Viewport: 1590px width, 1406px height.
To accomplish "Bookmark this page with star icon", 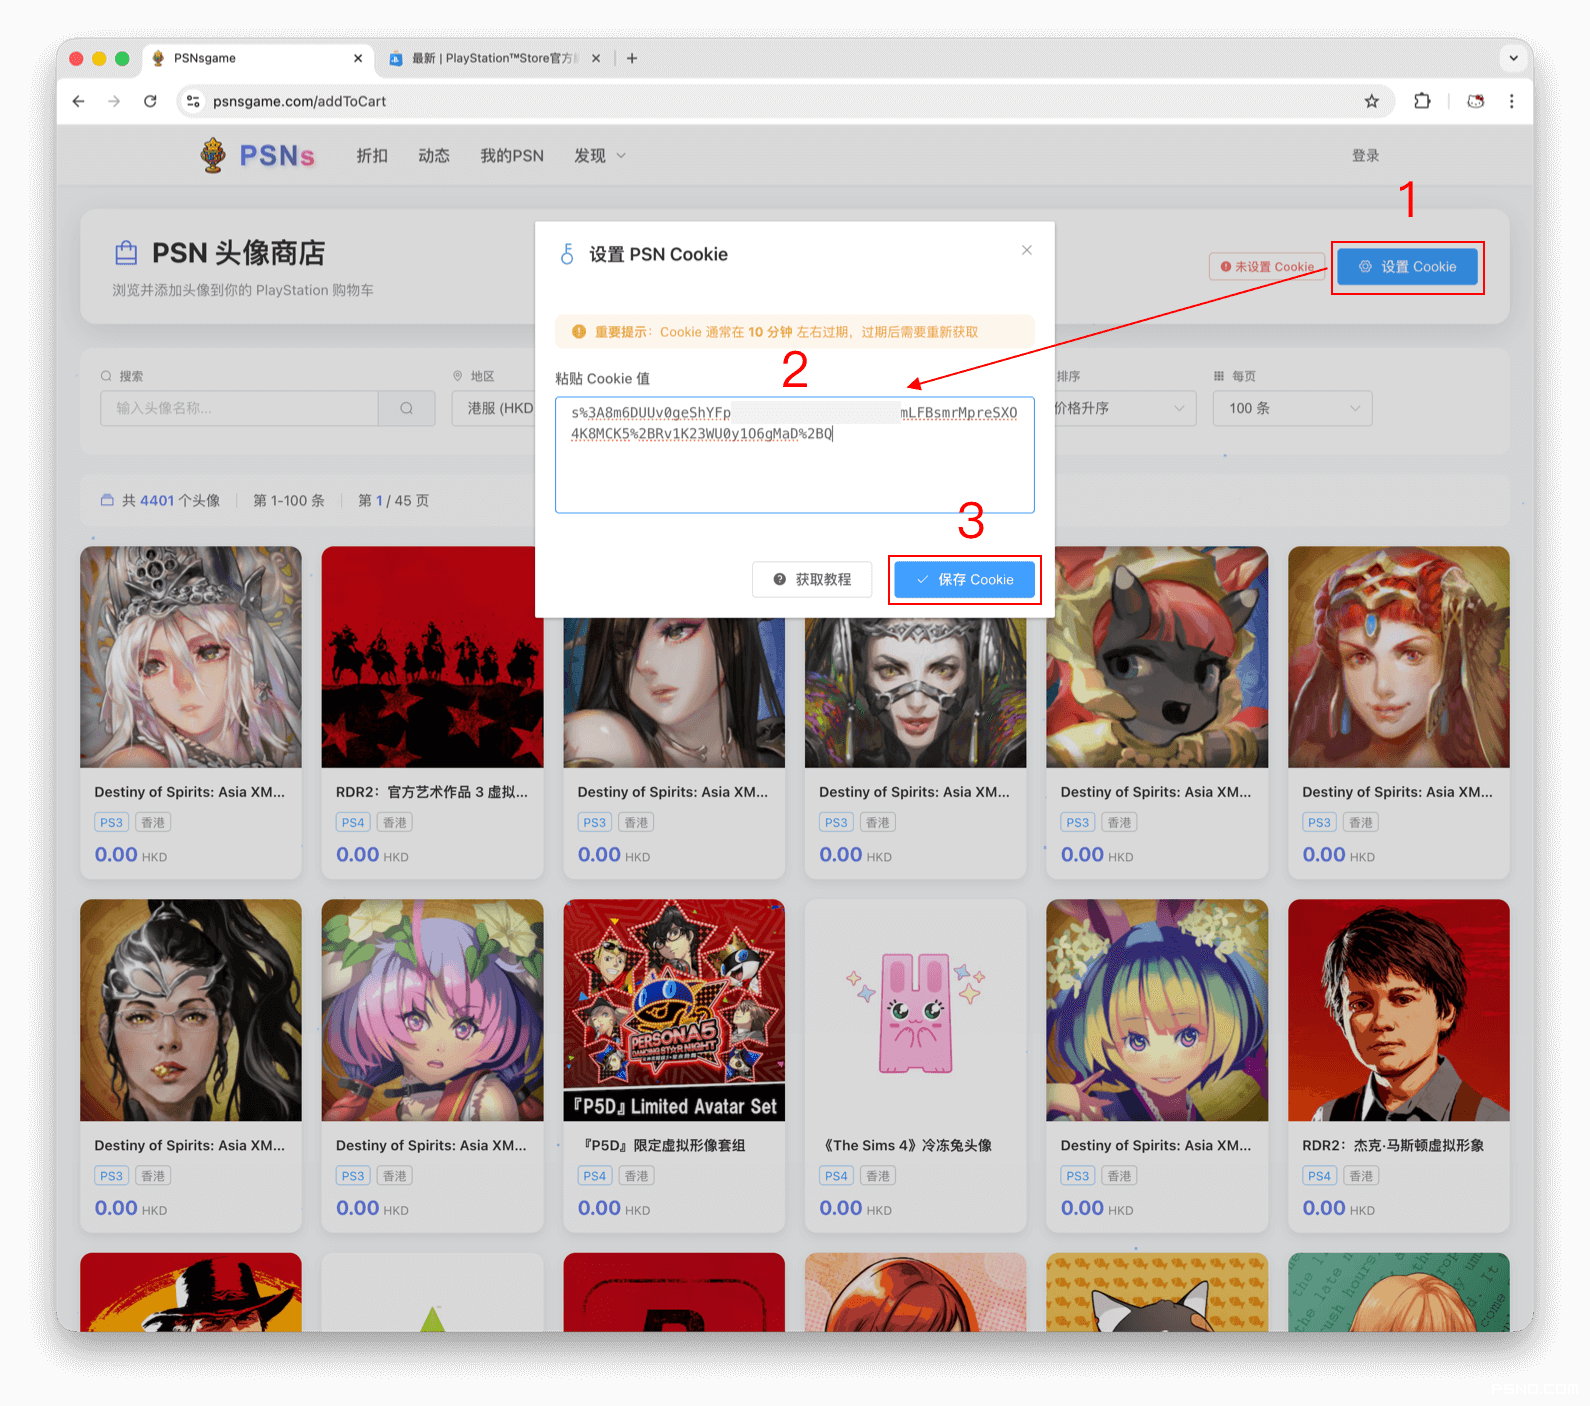I will tap(1371, 101).
